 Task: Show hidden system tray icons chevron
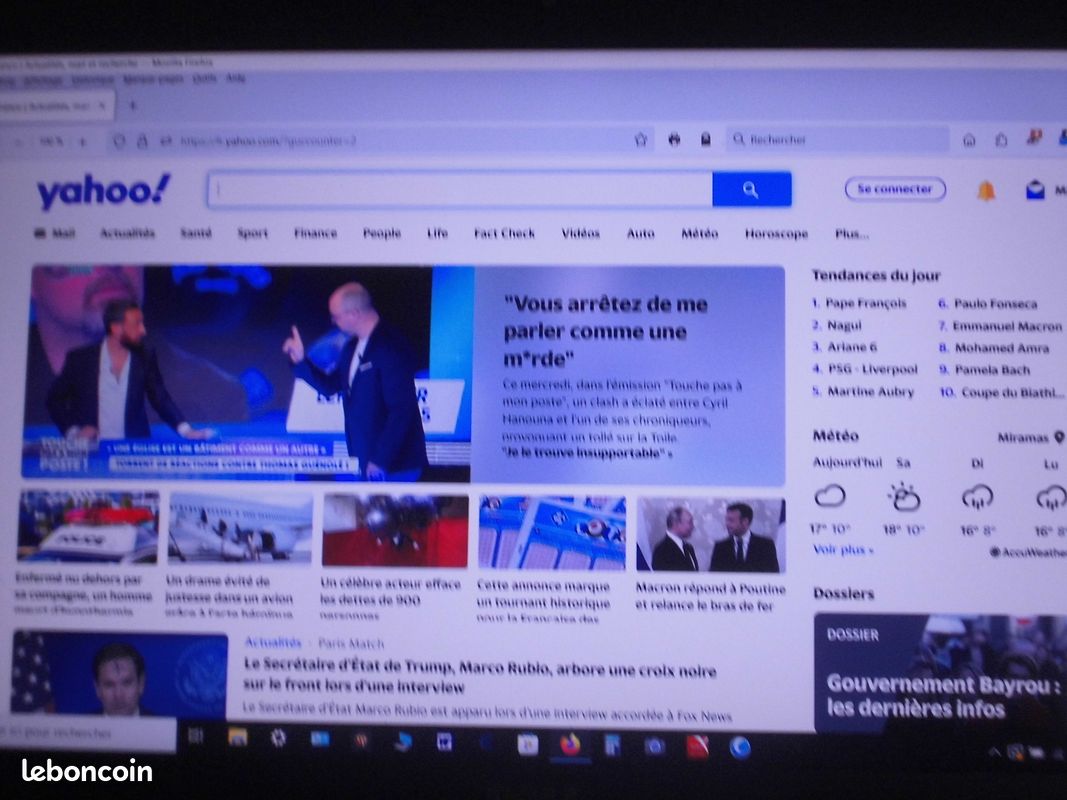click(x=994, y=752)
